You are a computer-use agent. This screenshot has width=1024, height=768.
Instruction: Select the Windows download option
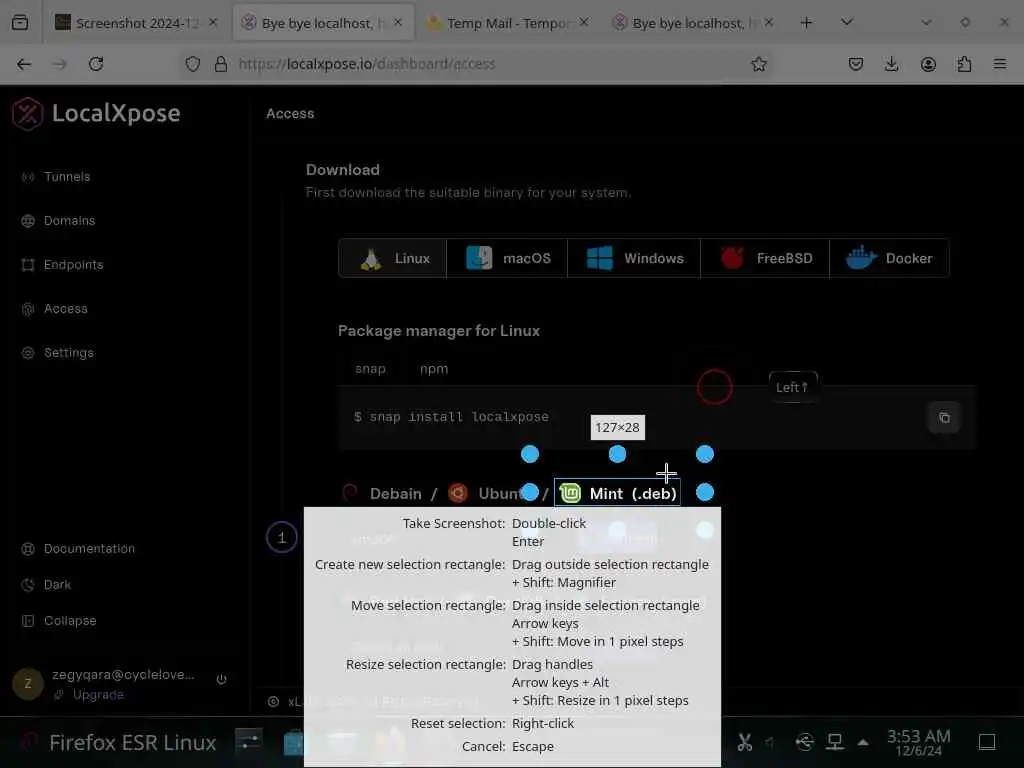pyautogui.click(x=634, y=259)
